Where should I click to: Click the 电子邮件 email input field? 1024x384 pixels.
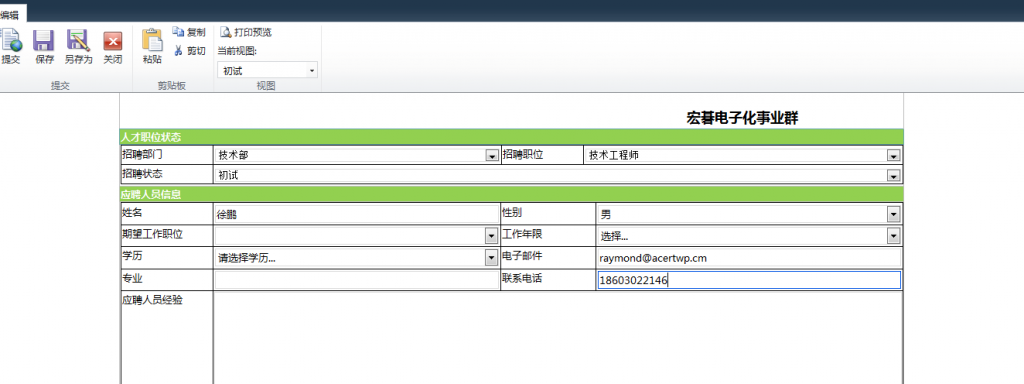pyautogui.click(x=748, y=258)
